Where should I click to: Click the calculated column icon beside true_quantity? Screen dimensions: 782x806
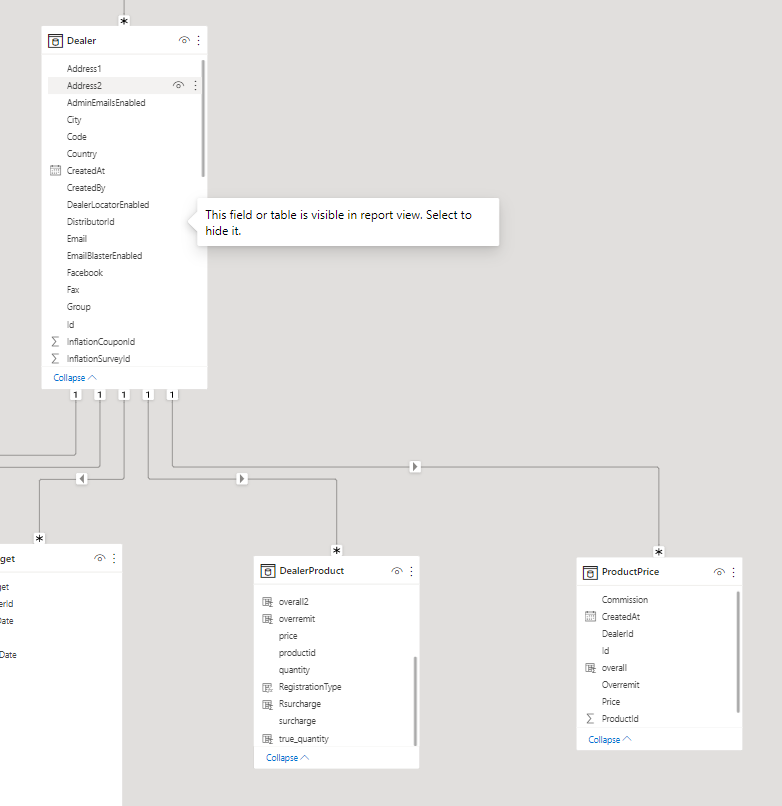268,739
